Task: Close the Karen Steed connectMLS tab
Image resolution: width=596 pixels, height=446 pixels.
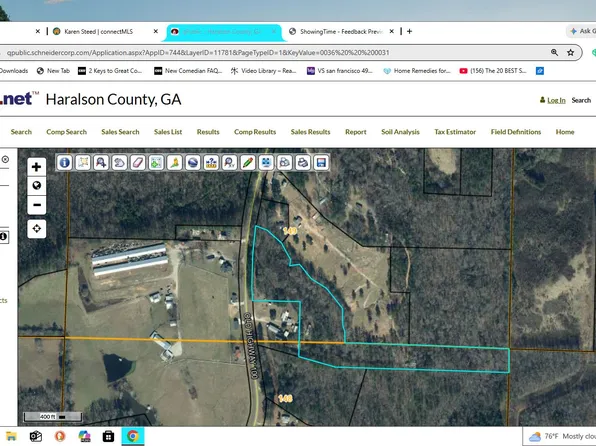Action: [155, 32]
